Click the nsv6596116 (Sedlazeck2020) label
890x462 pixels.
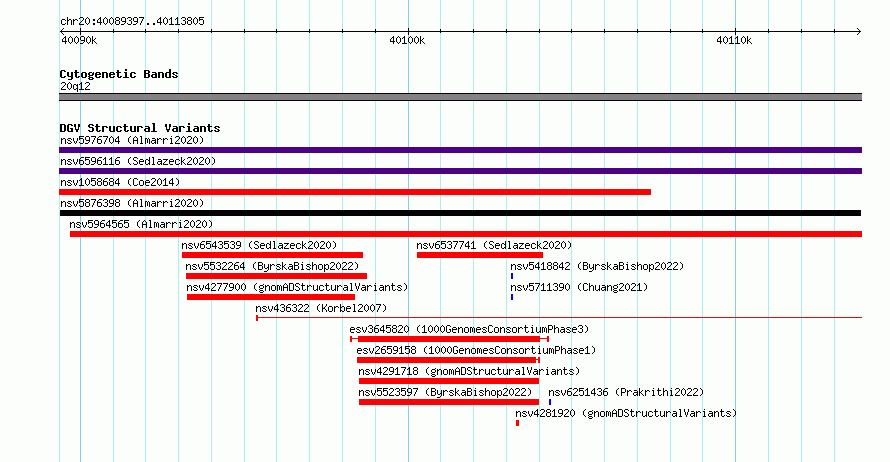click(x=138, y=161)
